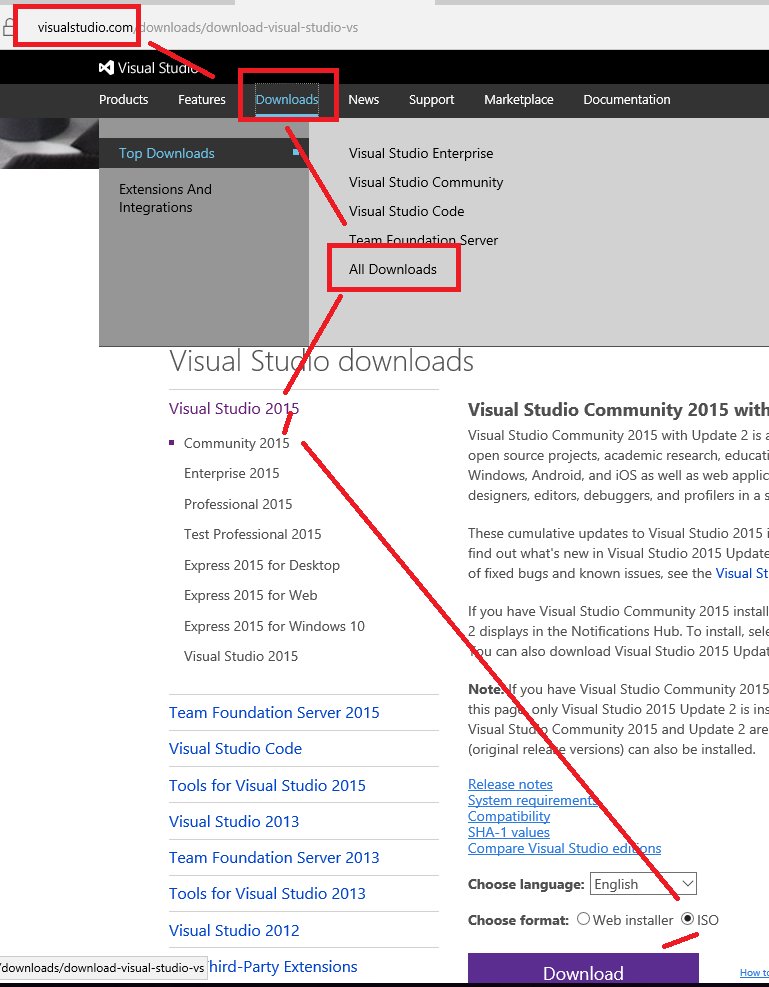Expand Team Foundation Server 2013 section
The image size is (769, 987).
[274, 857]
